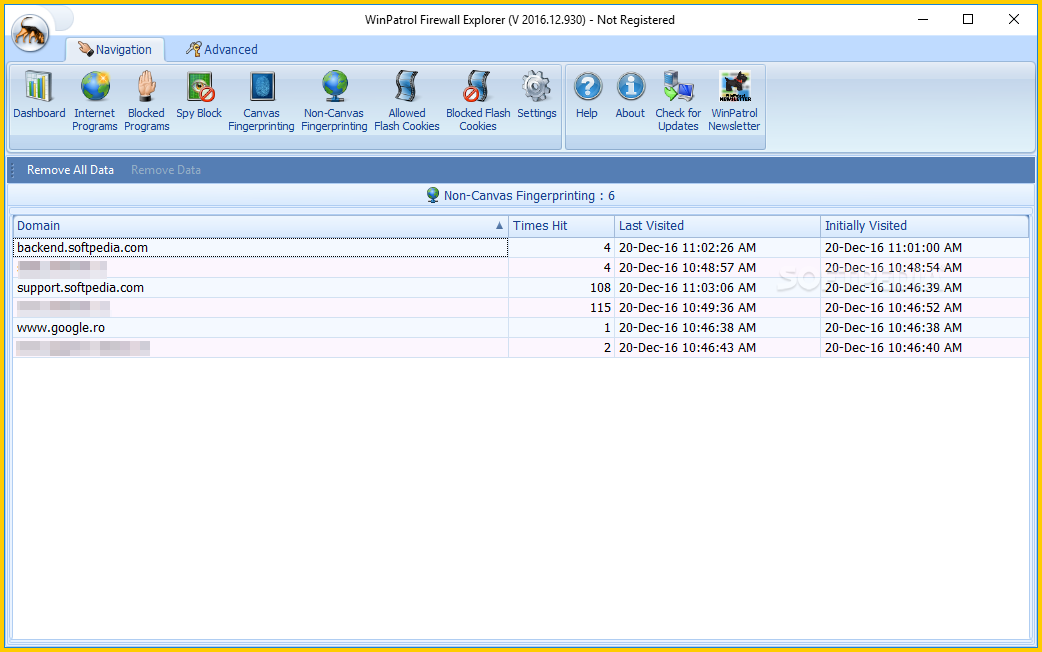Sort by Times Hit column header
1042x652 pixels.
point(562,226)
